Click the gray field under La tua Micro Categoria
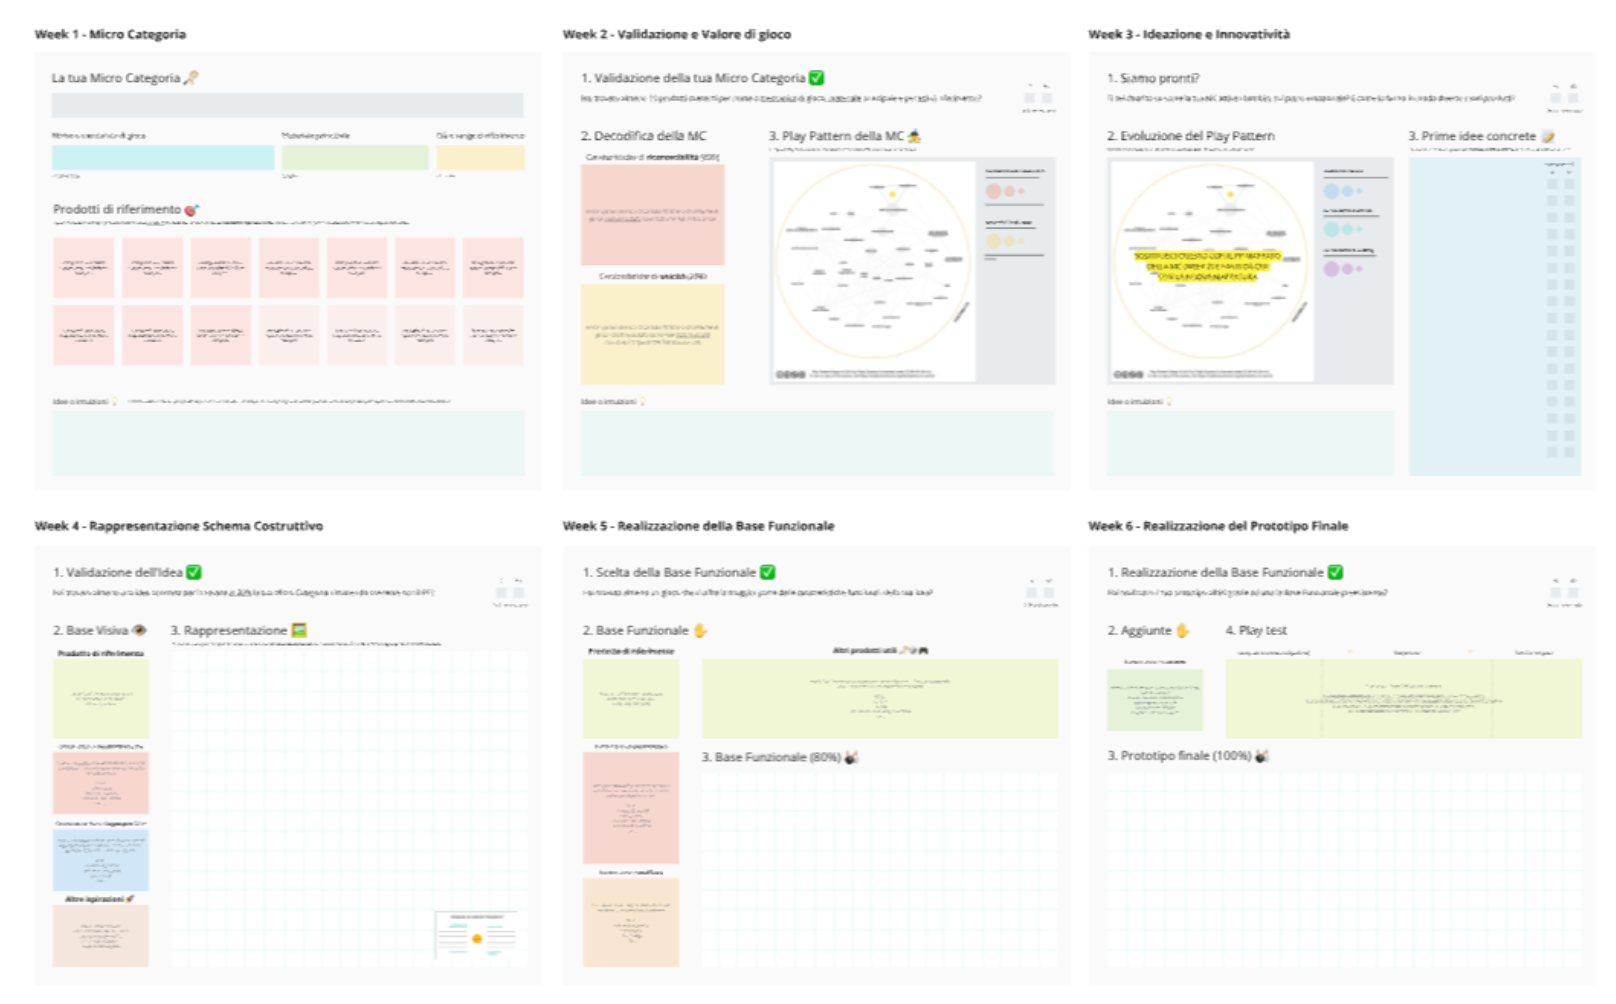The image size is (1616, 1004). pos(288,105)
